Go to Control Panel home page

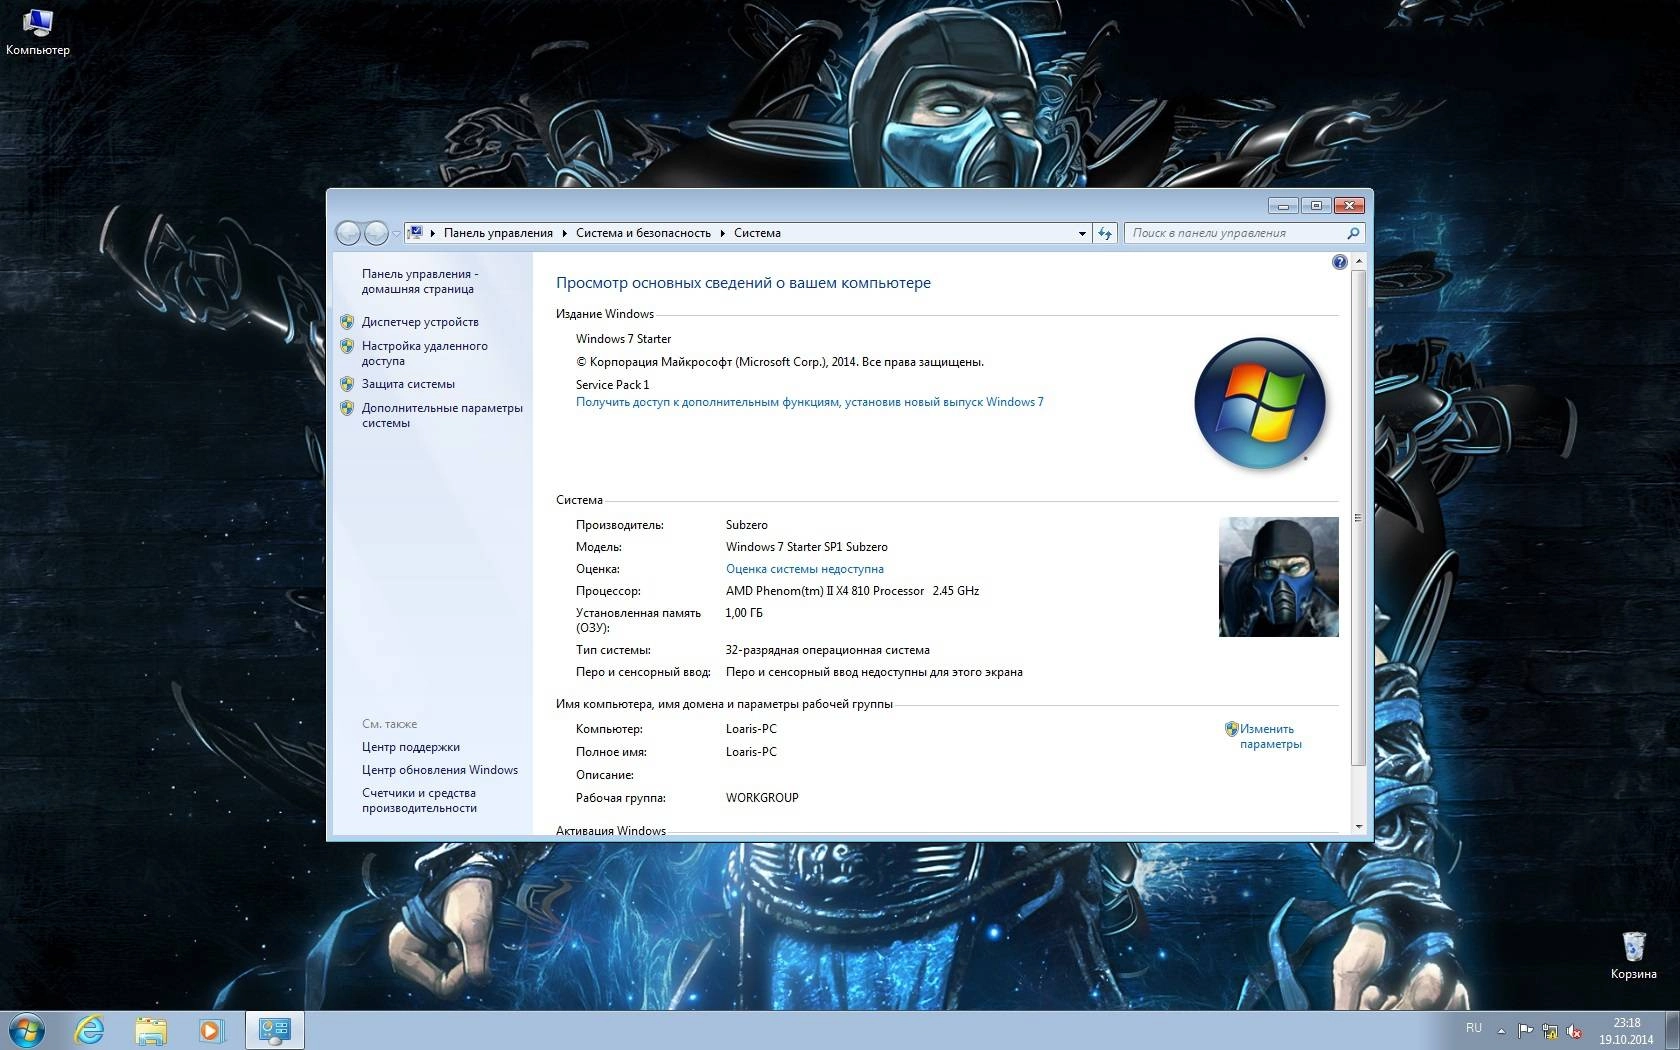pyautogui.click(x=420, y=281)
